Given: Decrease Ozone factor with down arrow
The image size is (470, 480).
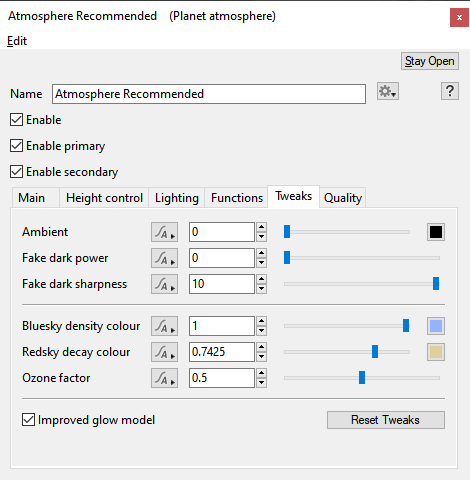Looking at the screenshot, I should pos(262,383).
